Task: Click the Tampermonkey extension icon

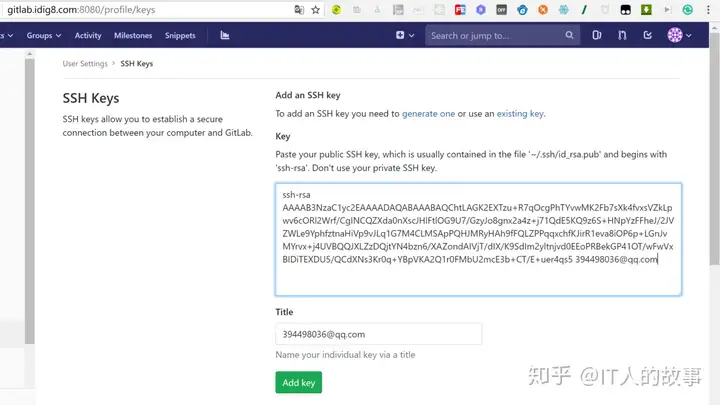Action: point(625,10)
